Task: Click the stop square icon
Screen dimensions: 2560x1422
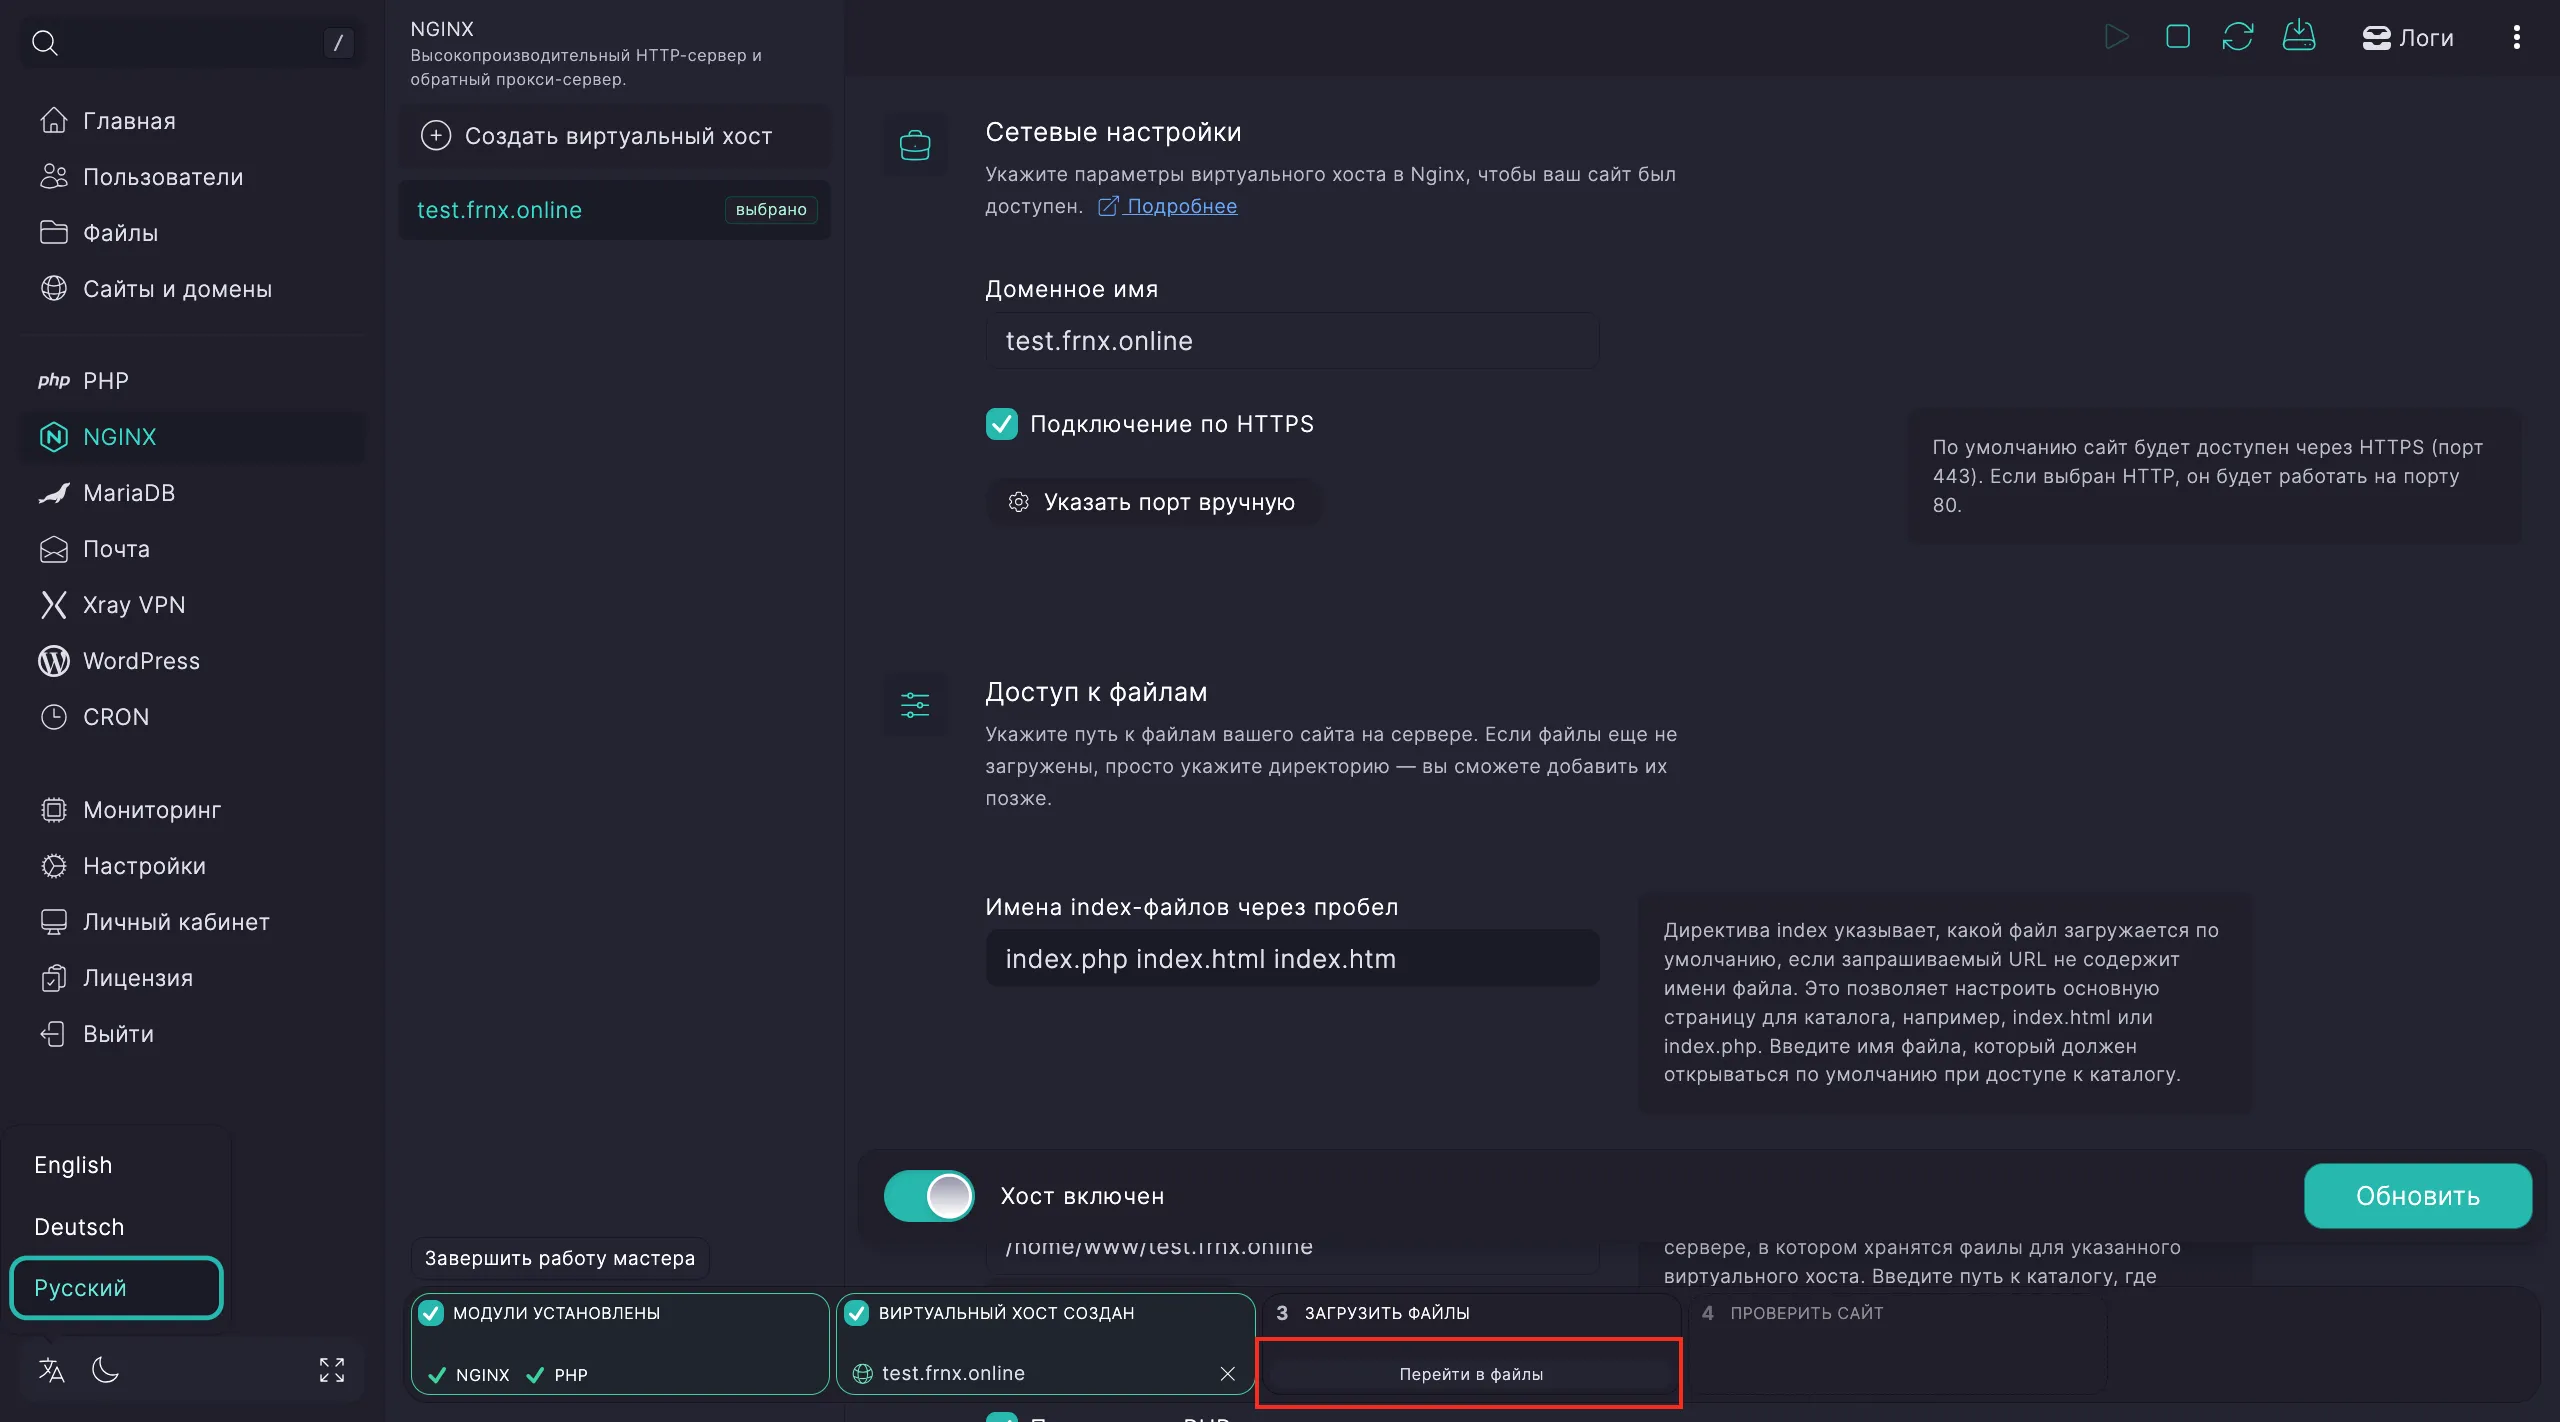Action: click(x=2177, y=37)
